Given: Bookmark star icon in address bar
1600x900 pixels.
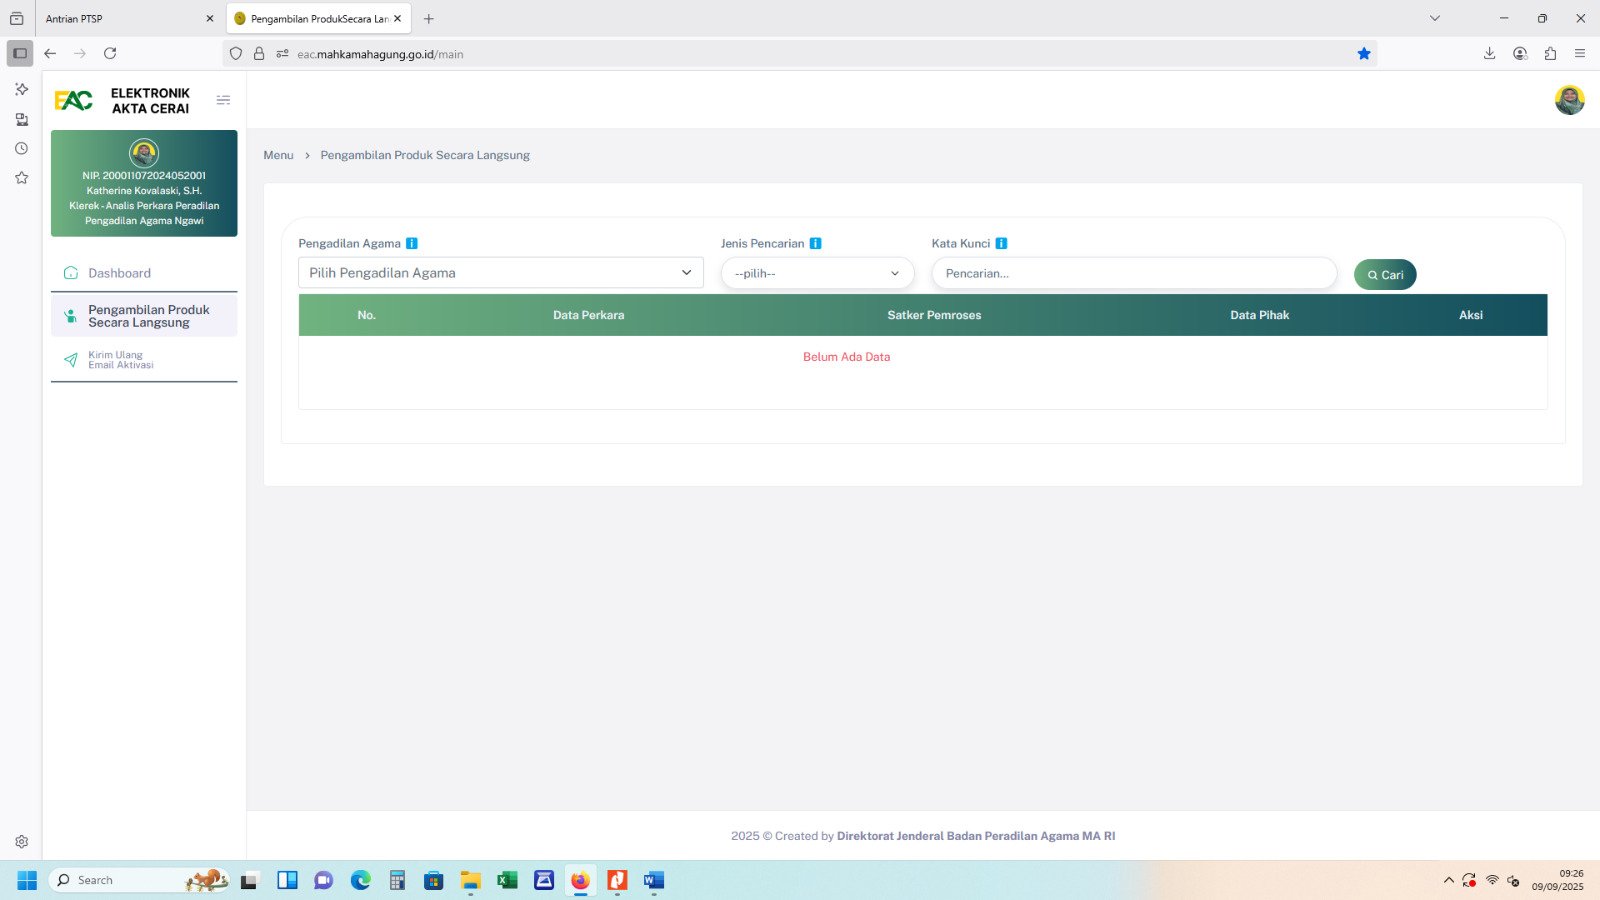Looking at the screenshot, I should 1363,54.
